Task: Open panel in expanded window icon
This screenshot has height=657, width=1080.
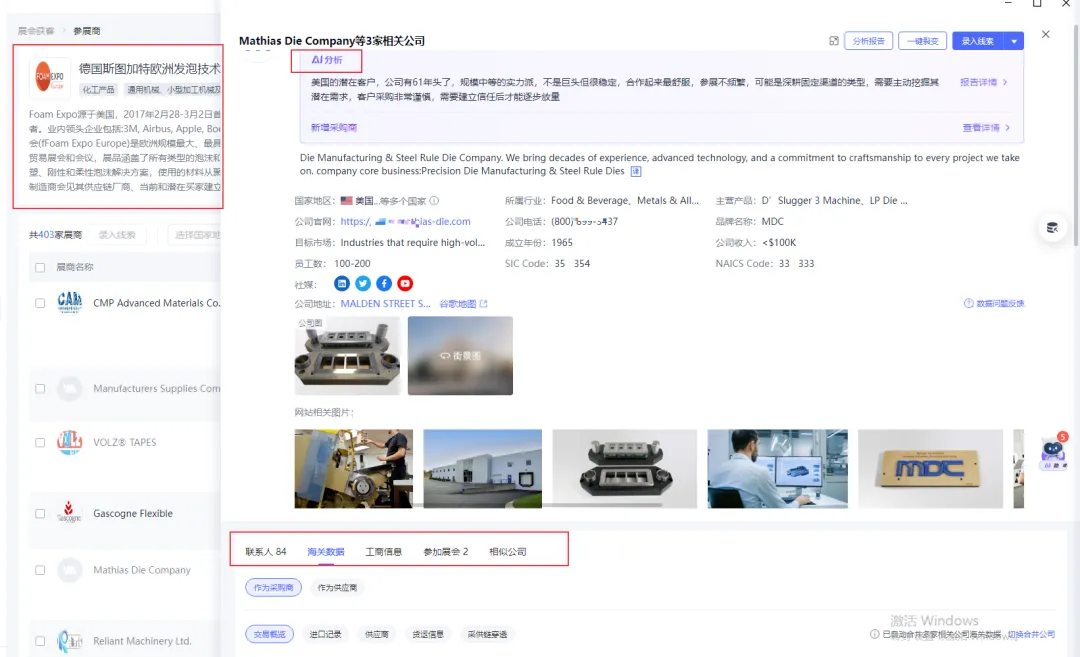Action: pyautogui.click(x=833, y=41)
